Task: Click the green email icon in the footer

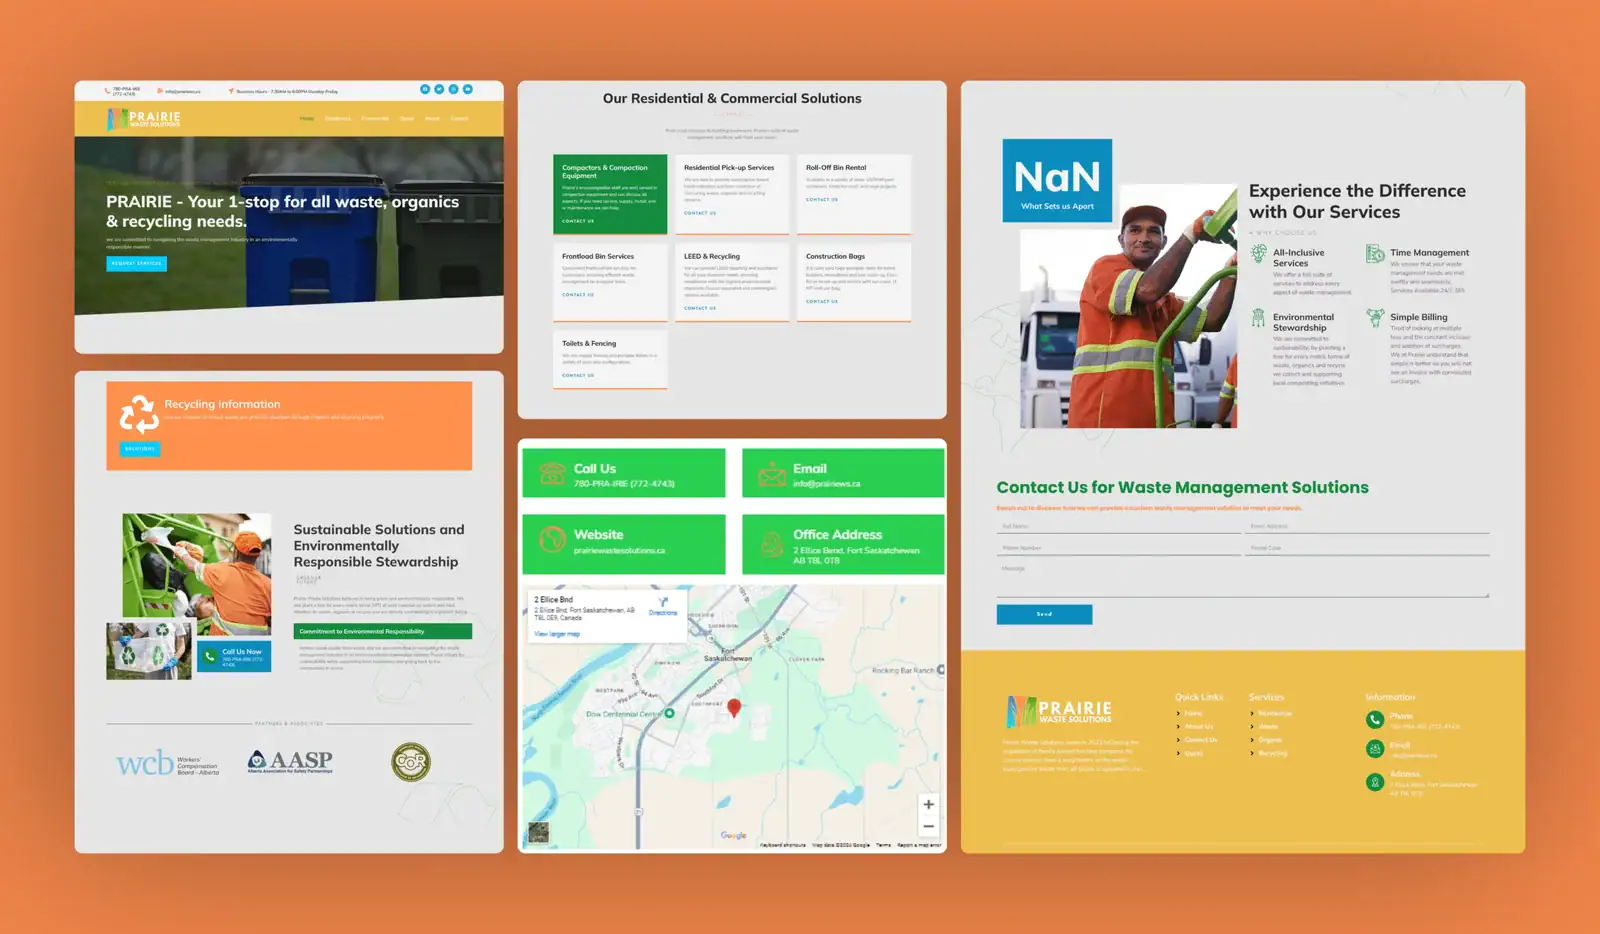Action: point(1375,748)
